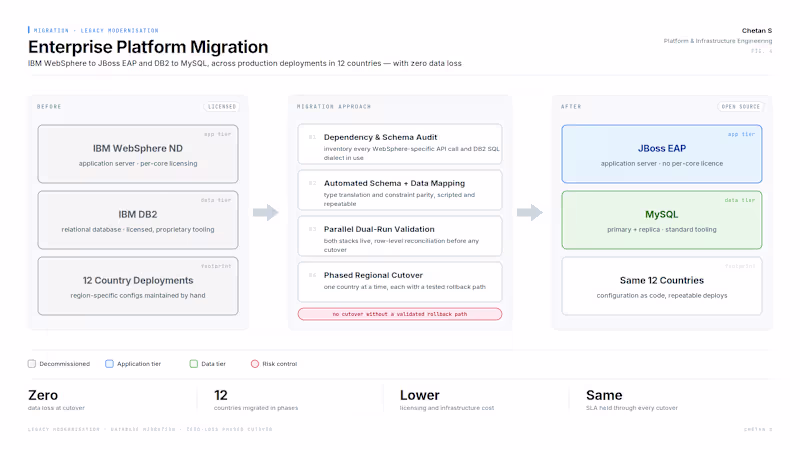Click the 'Zero' data loss statistic
This screenshot has height=450, width=800.
pos(43,395)
